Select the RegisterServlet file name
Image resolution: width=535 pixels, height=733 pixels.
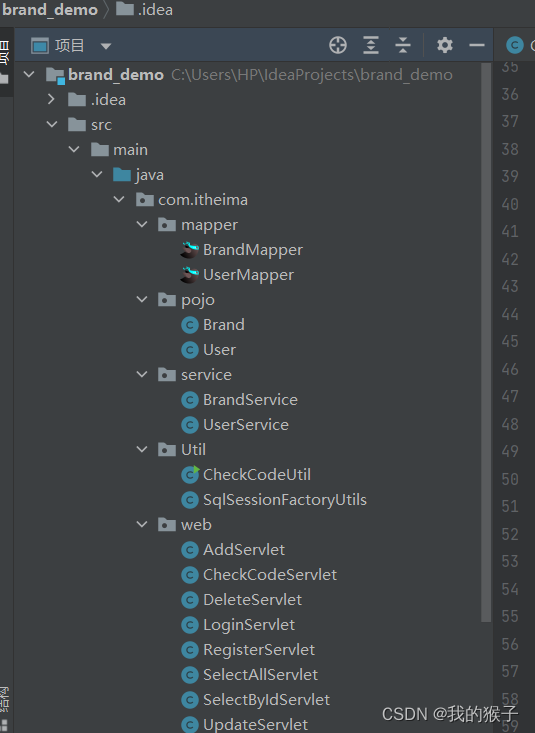click(259, 650)
